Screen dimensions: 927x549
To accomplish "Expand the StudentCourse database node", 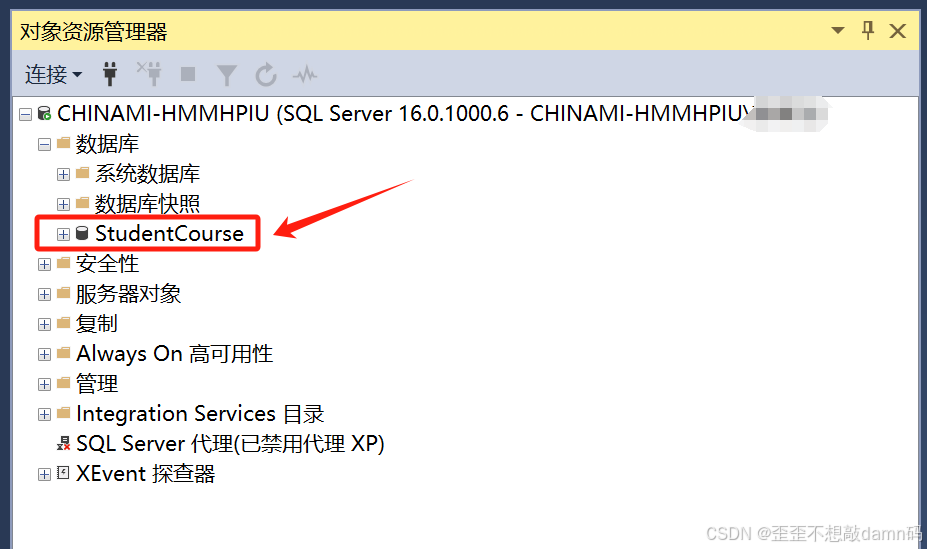I will point(63,235).
